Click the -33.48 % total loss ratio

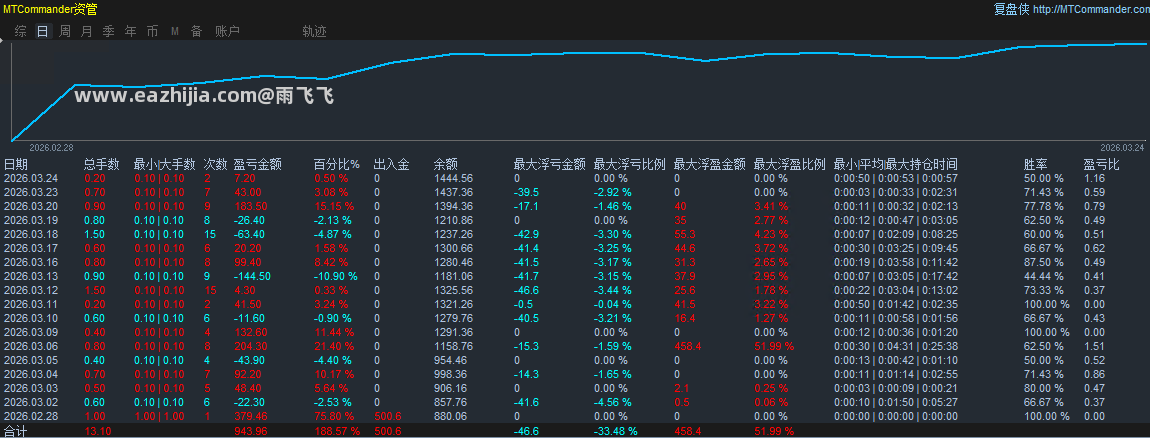[616, 431]
